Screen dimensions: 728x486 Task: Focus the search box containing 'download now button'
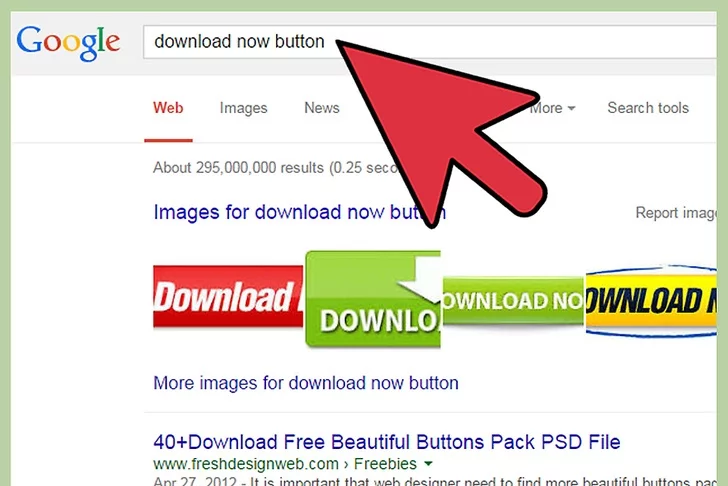[x=240, y=43]
